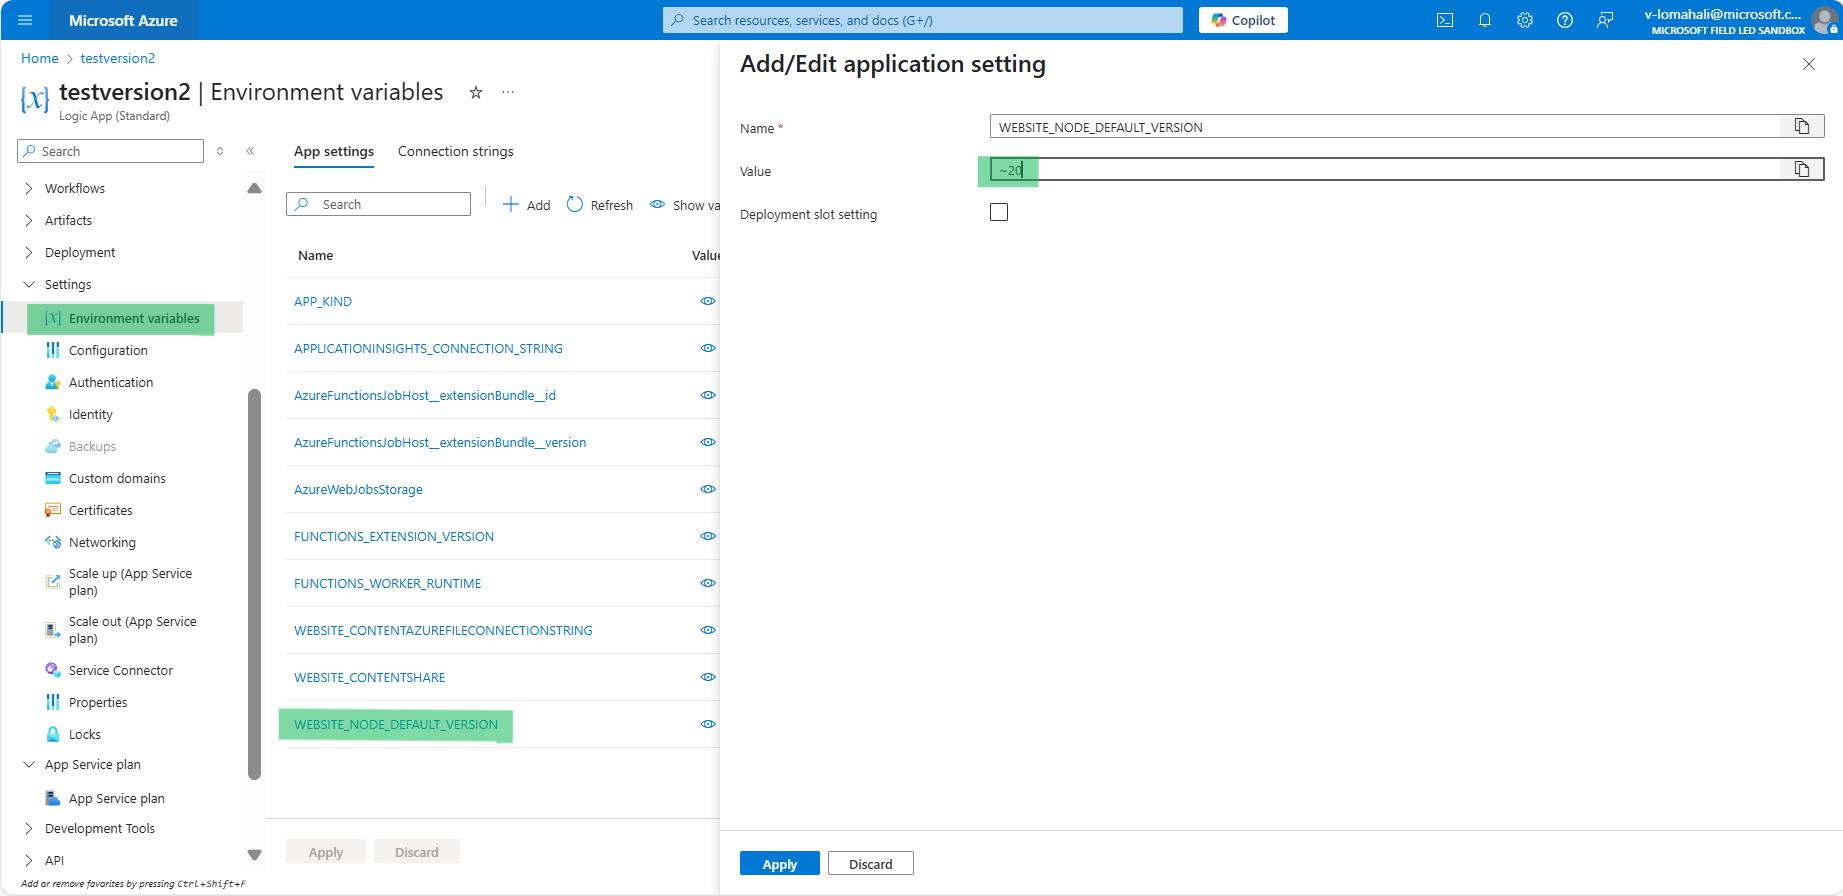Open the Copilot button

coord(1243,20)
